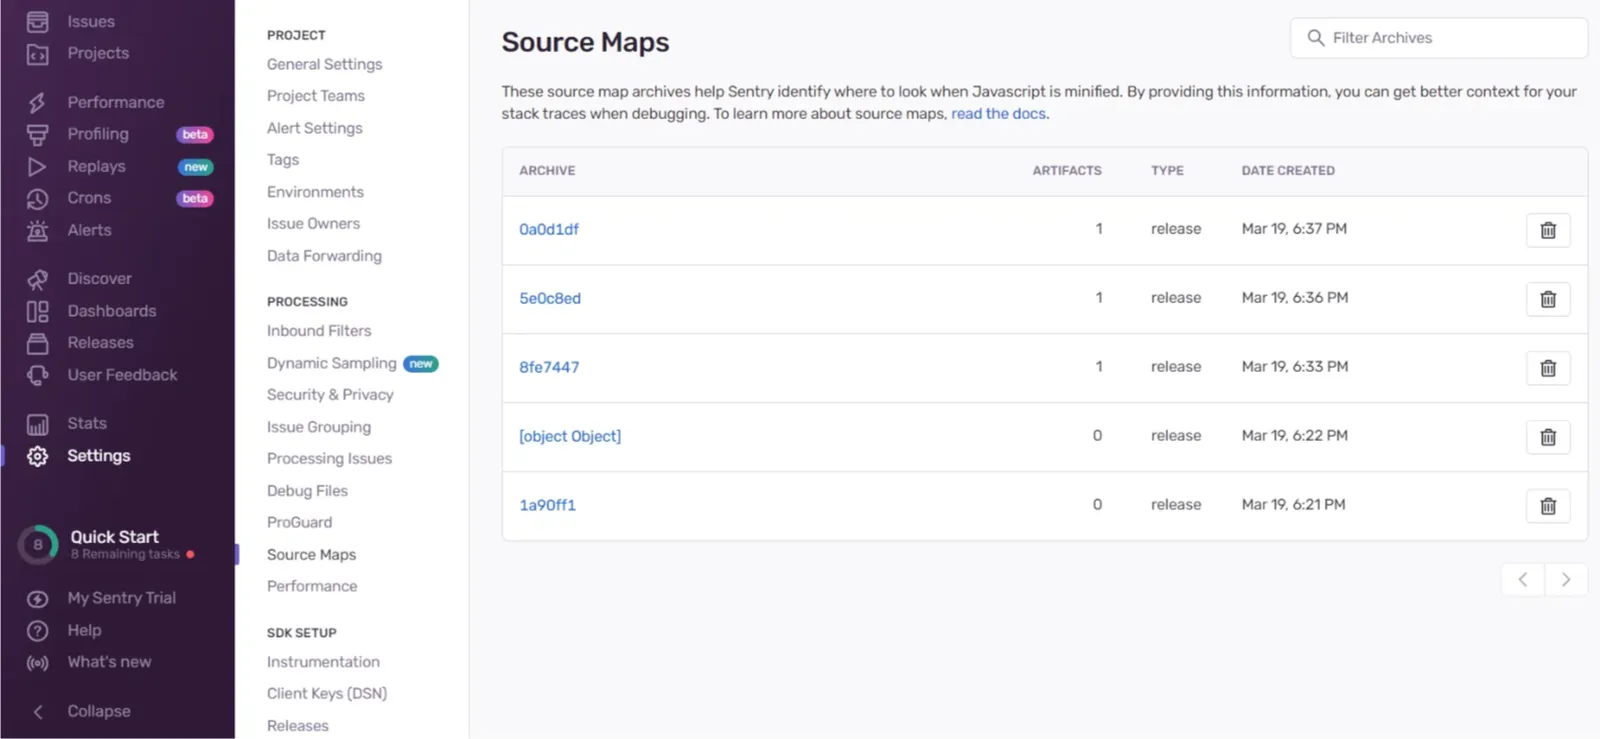This screenshot has height=739, width=1600.
Task: Click the Projects sidebar icon
Action: coord(37,54)
